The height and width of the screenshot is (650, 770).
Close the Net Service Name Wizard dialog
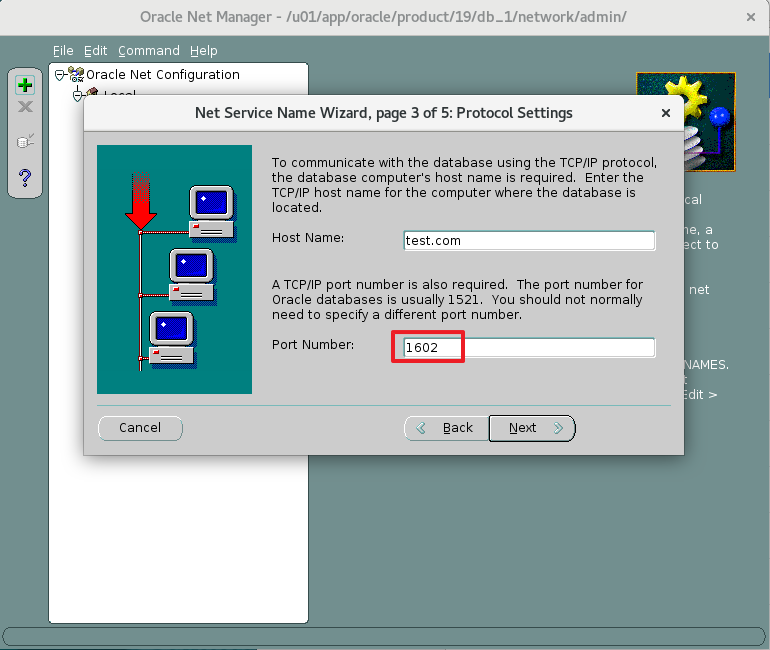pos(666,113)
